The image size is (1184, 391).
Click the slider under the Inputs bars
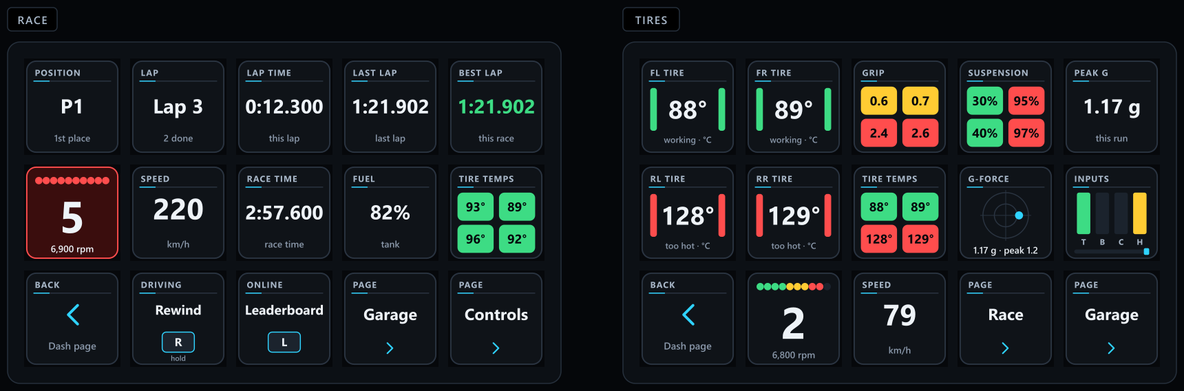(x=1111, y=251)
